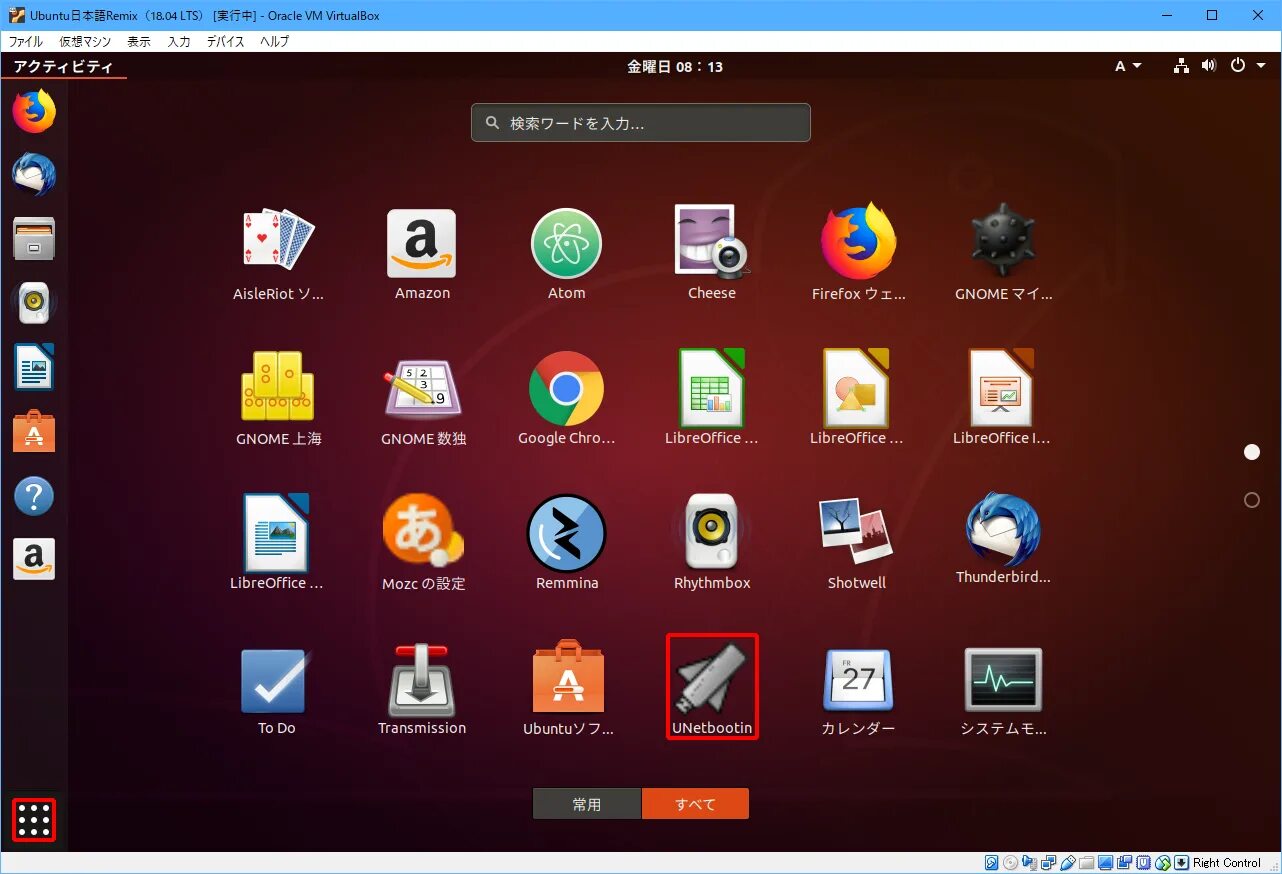Toggle the Show Applications grid button
Viewport: 1282px width, 874px height.
(x=34, y=820)
